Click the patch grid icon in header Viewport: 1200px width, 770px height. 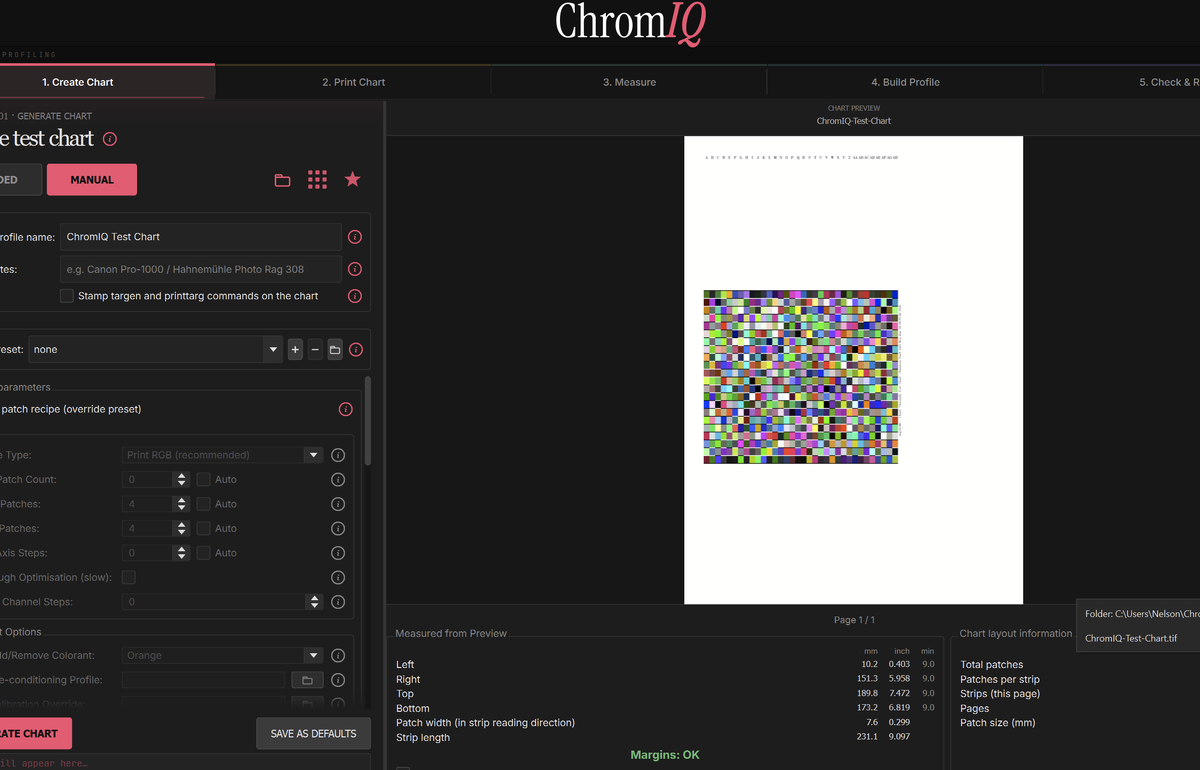(317, 179)
